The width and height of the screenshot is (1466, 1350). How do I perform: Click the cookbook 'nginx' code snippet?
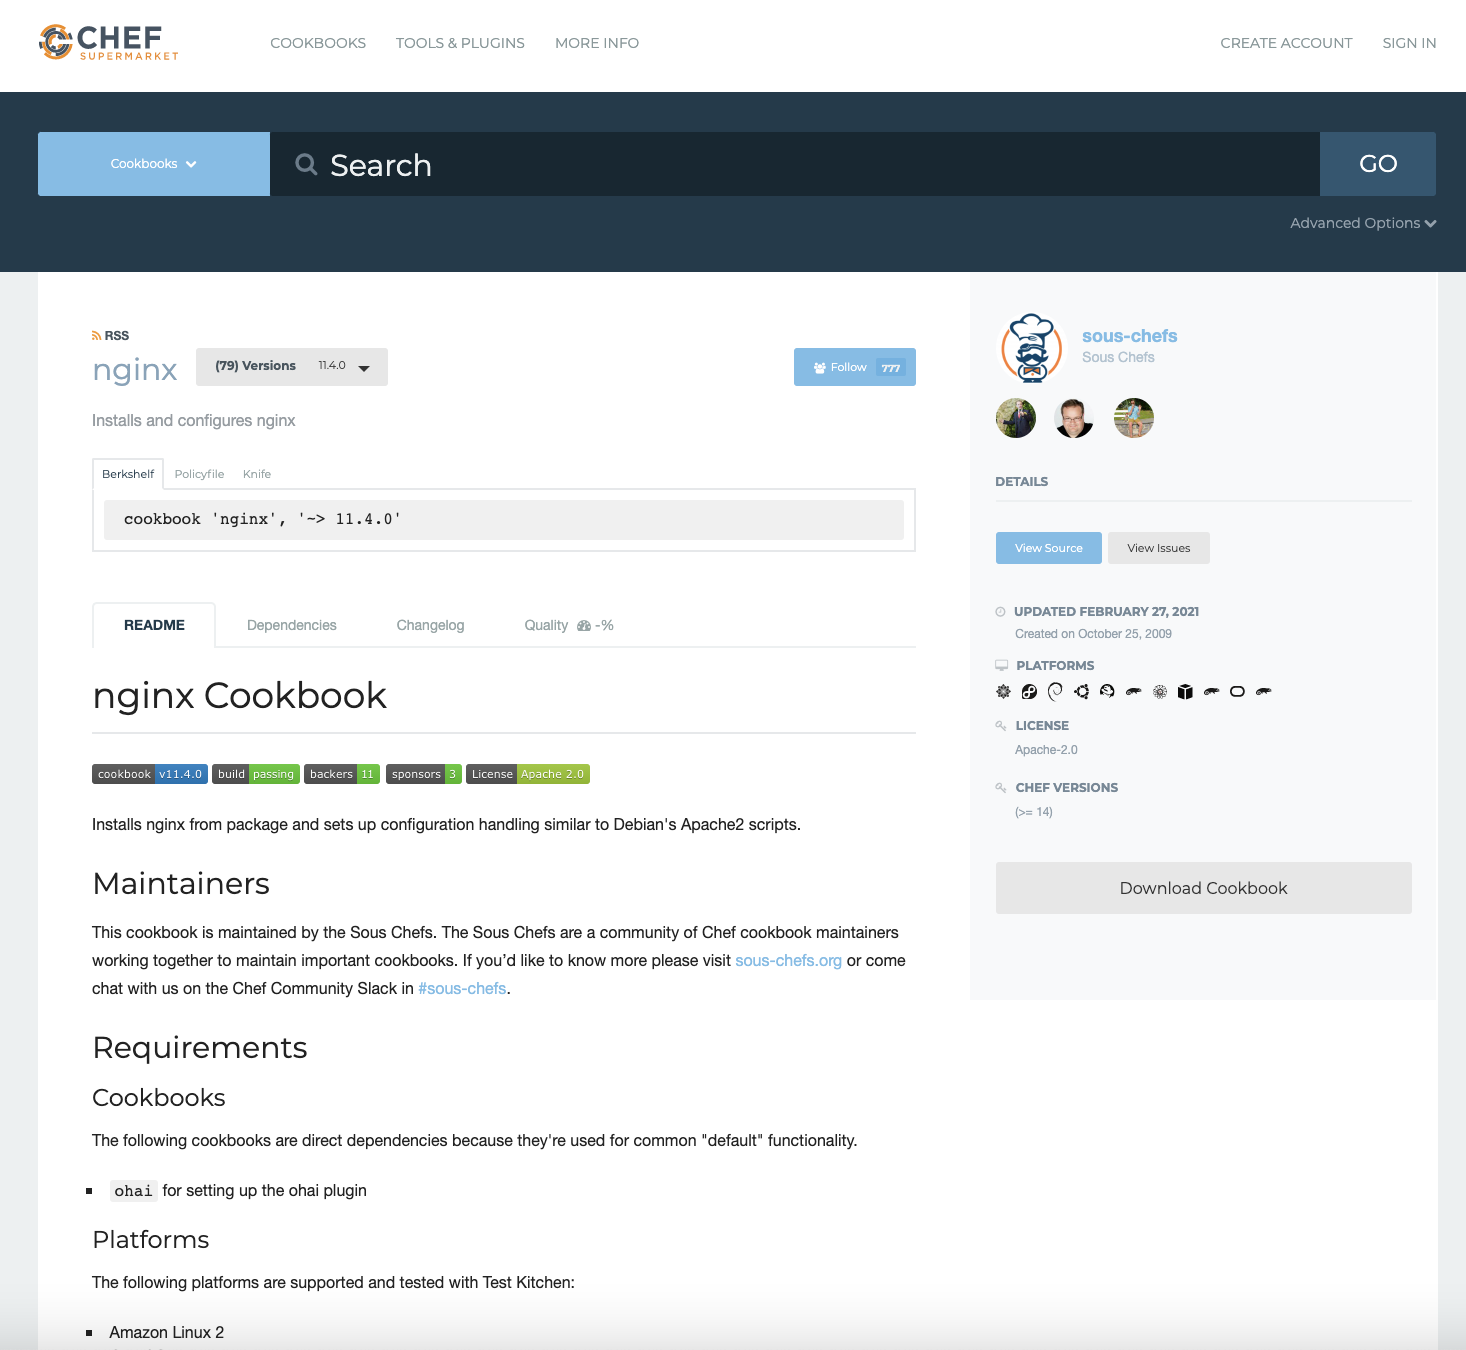504,520
